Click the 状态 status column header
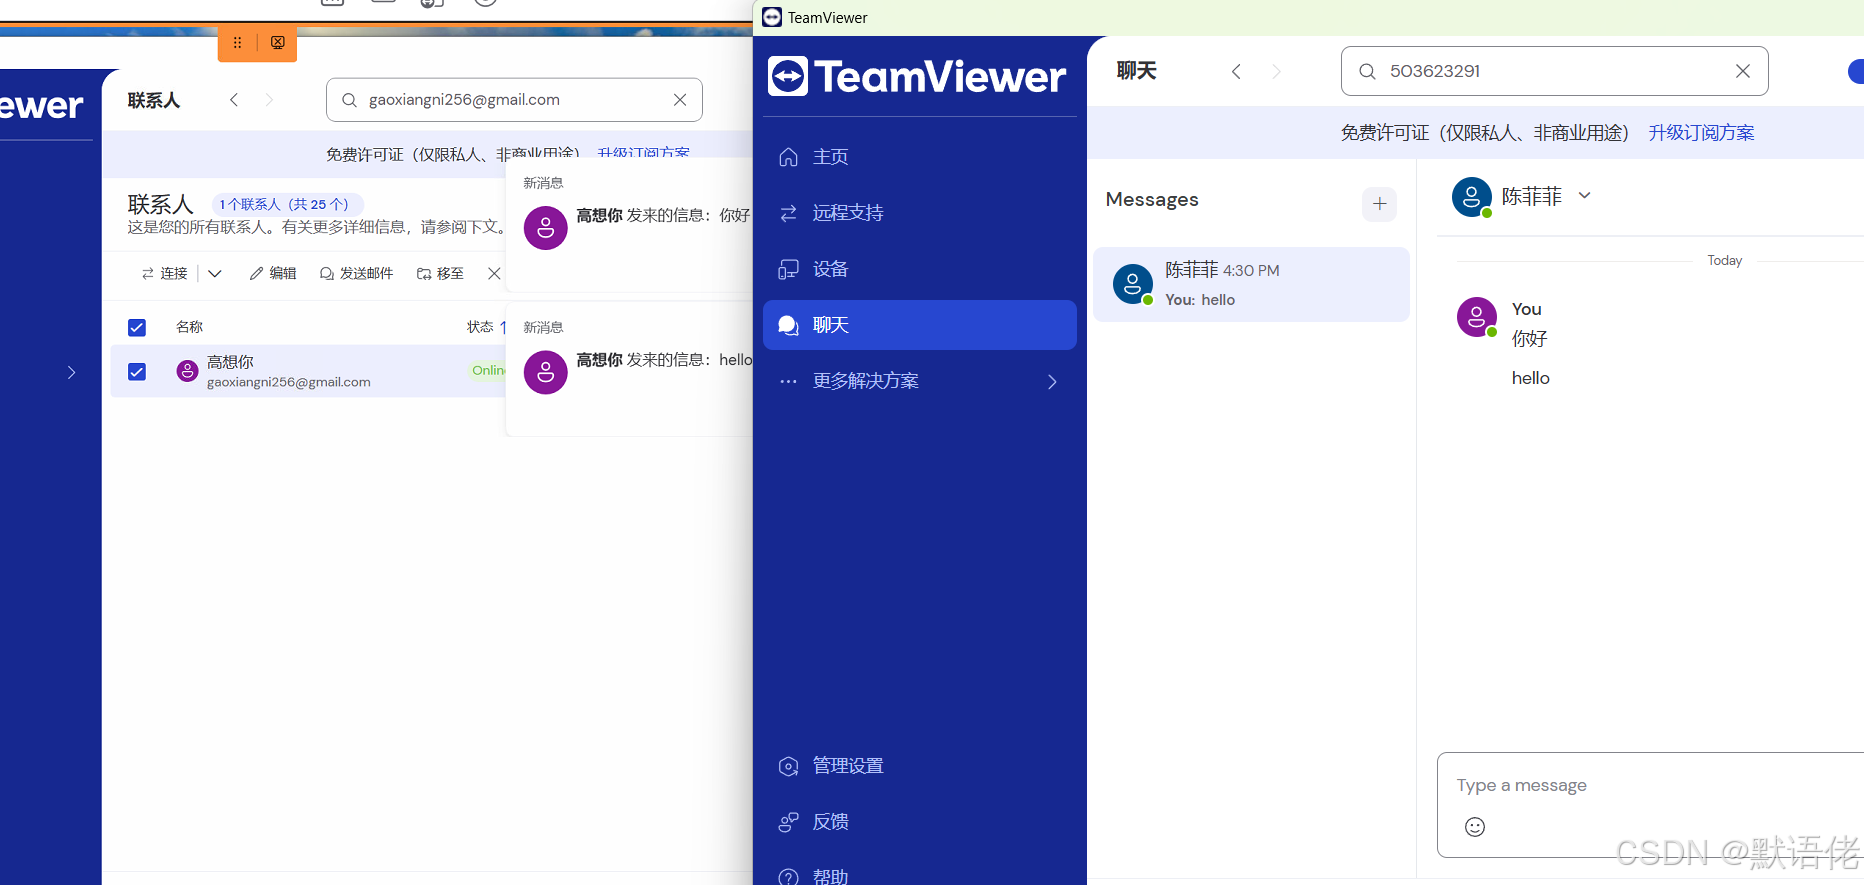Image resolution: width=1864 pixels, height=885 pixels. point(480,327)
